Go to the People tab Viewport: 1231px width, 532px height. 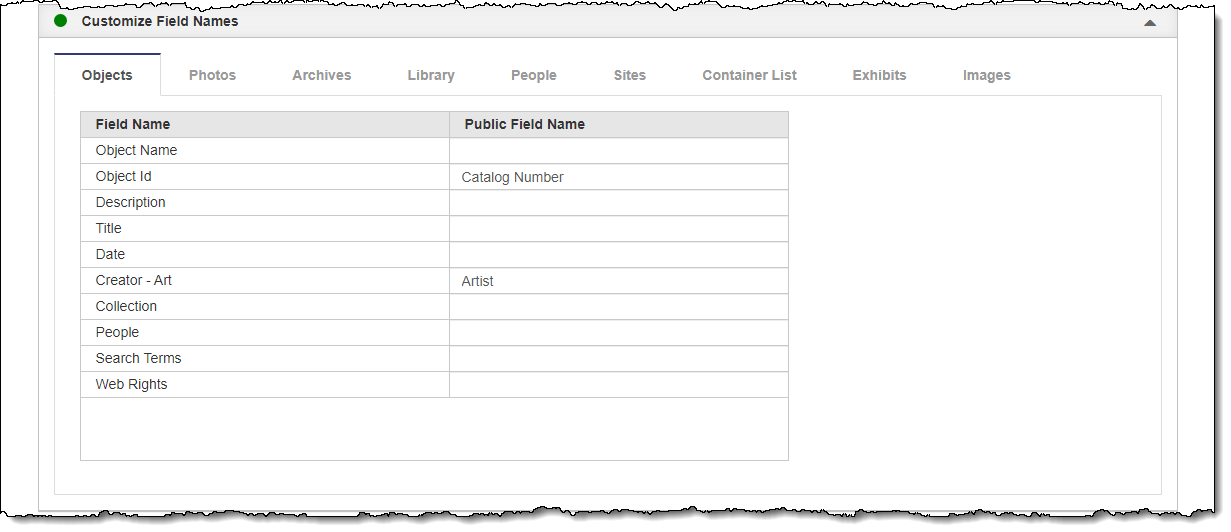533,75
